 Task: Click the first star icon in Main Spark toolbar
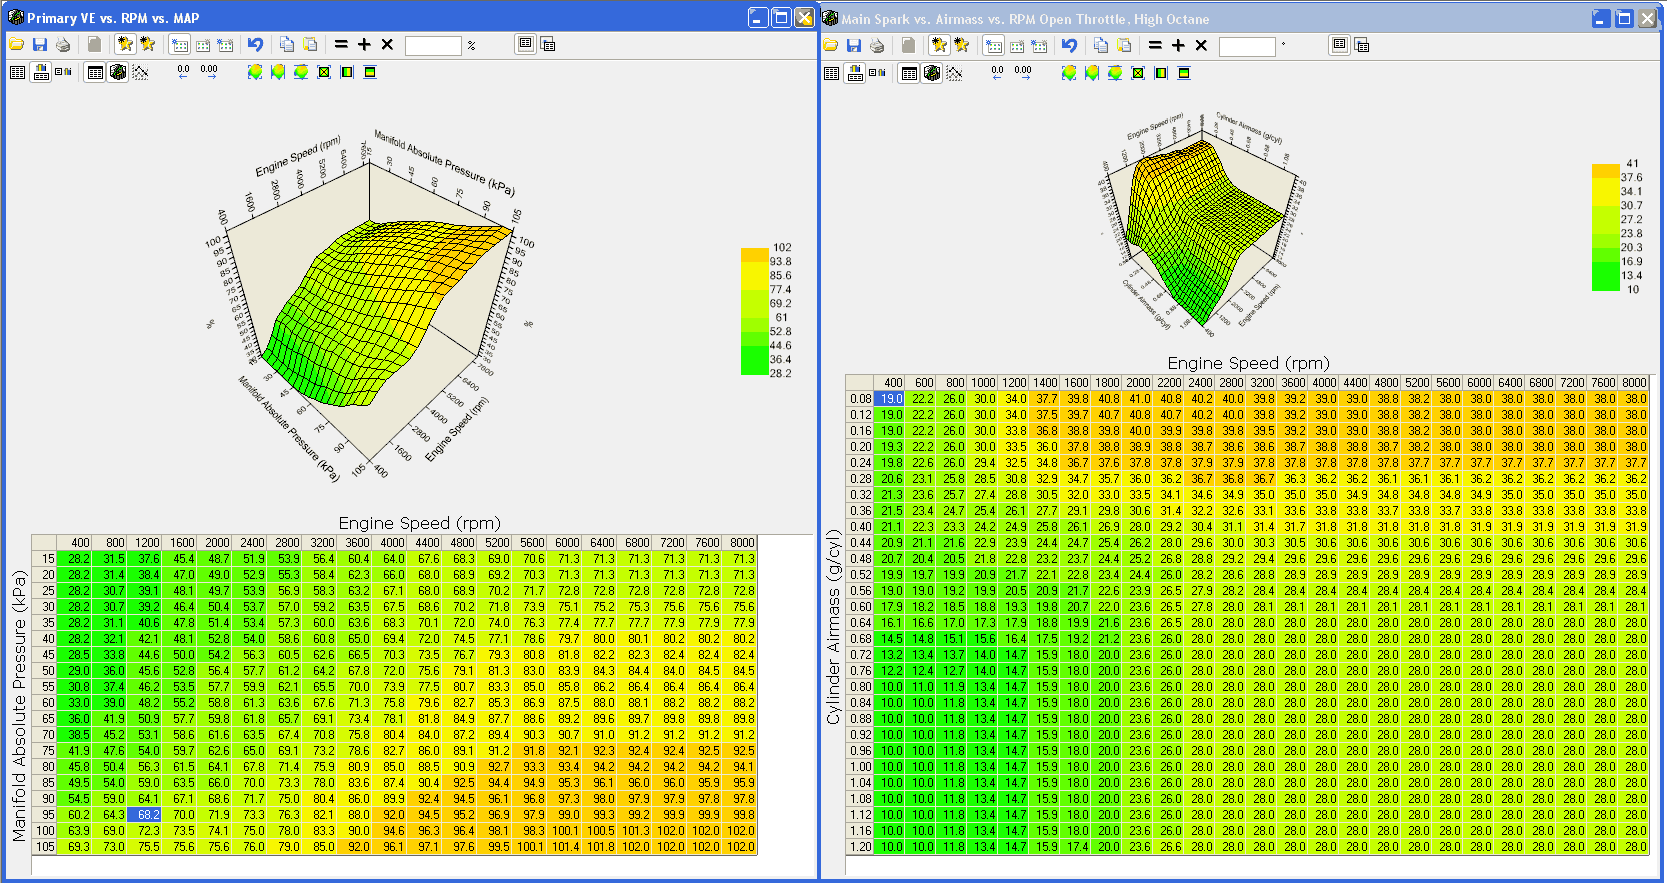point(939,45)
